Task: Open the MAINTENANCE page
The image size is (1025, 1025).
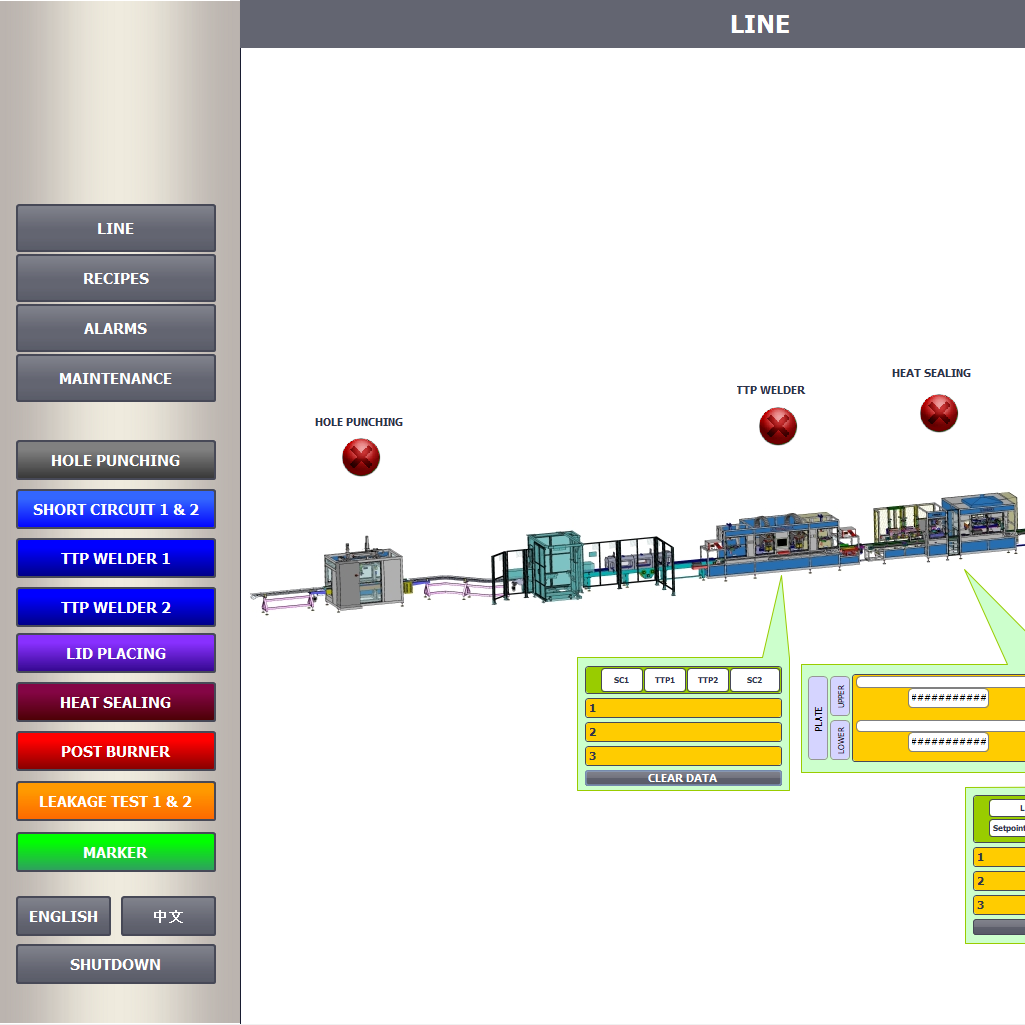Action: pyautogui.click(x=115, y=378)
